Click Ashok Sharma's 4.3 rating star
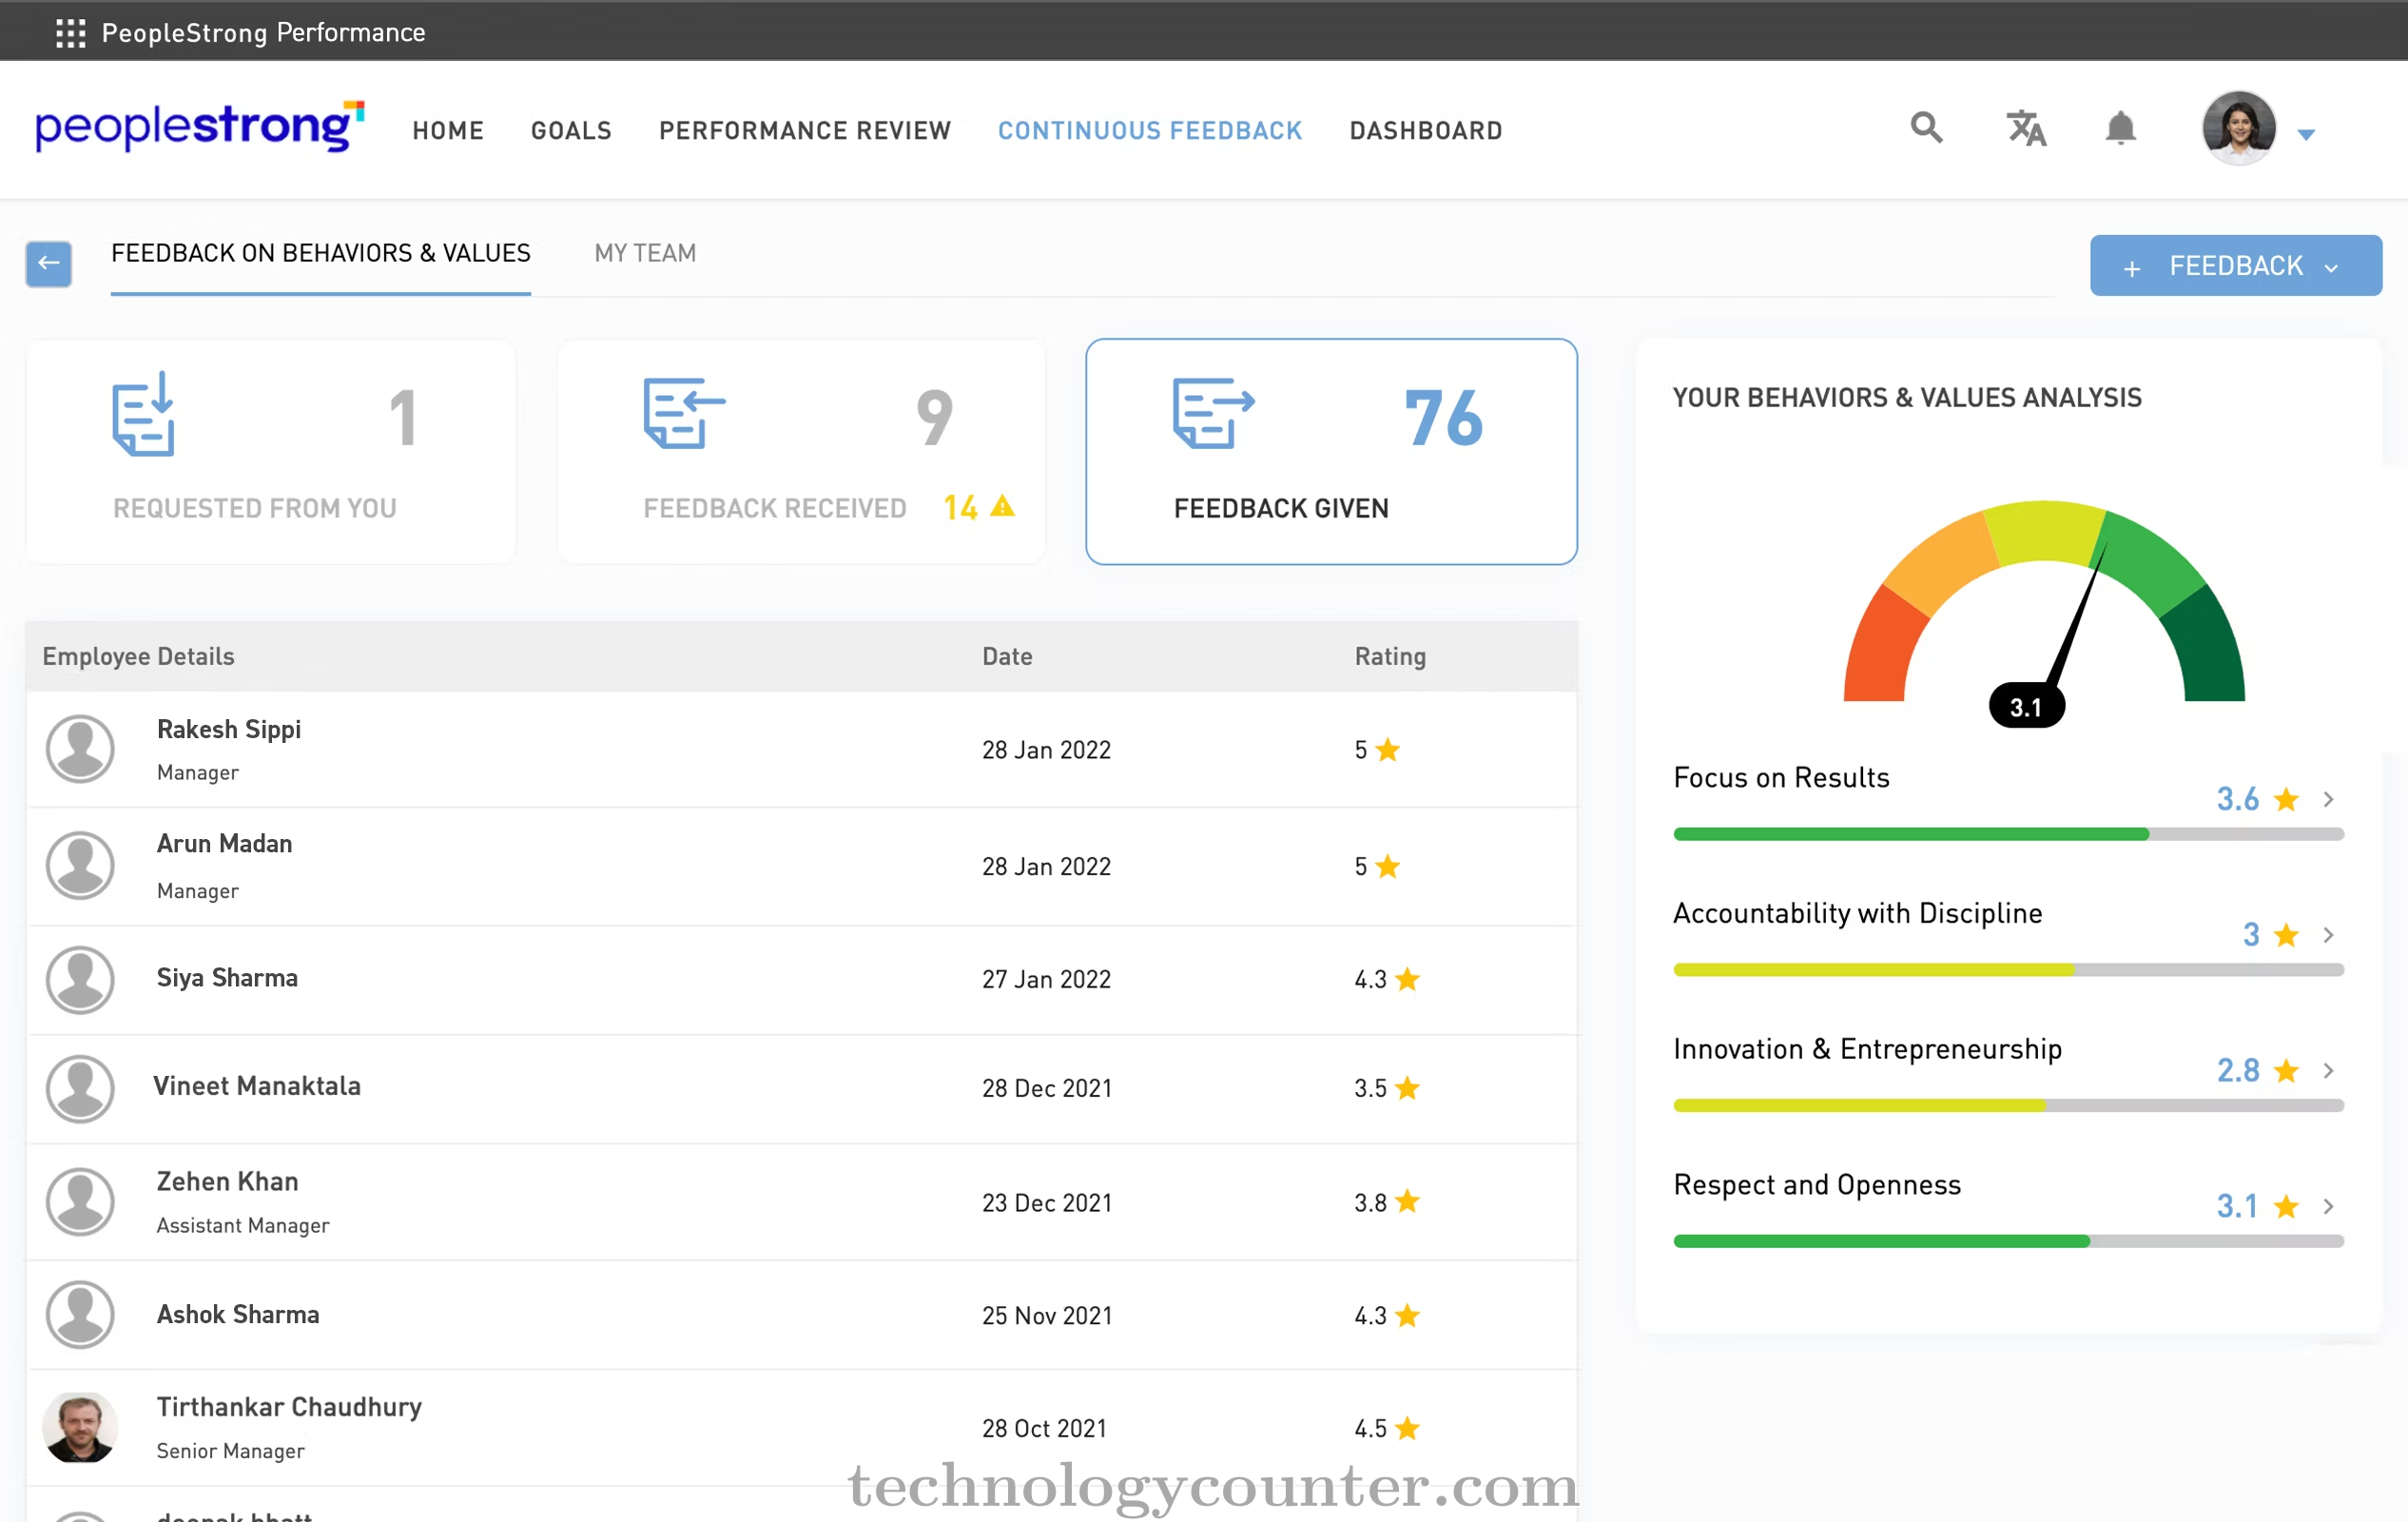Image resolution: width=2408 pixels, height=1522 pixels. (1407, 1314)
